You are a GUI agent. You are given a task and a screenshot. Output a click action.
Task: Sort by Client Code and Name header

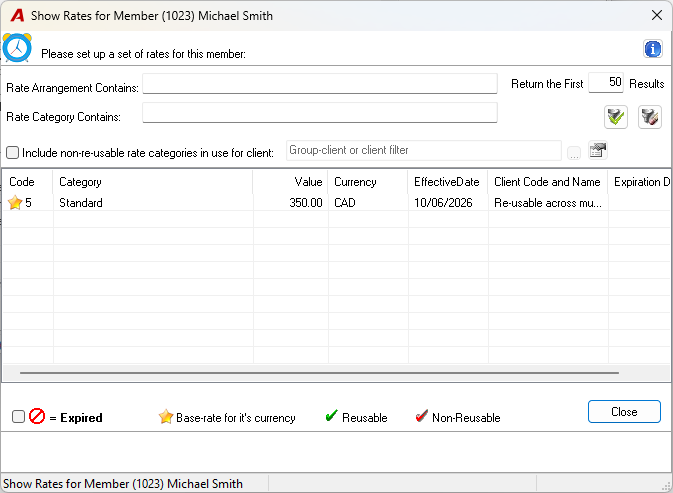[x=548, y=182]
